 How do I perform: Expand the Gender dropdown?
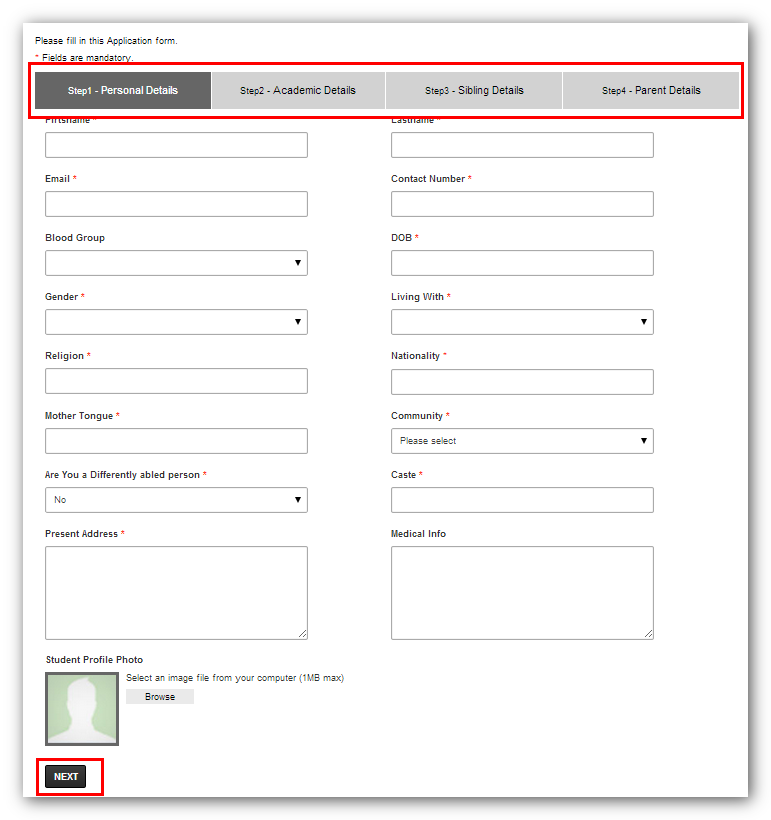pyautogui.click(x=176, y=322)
